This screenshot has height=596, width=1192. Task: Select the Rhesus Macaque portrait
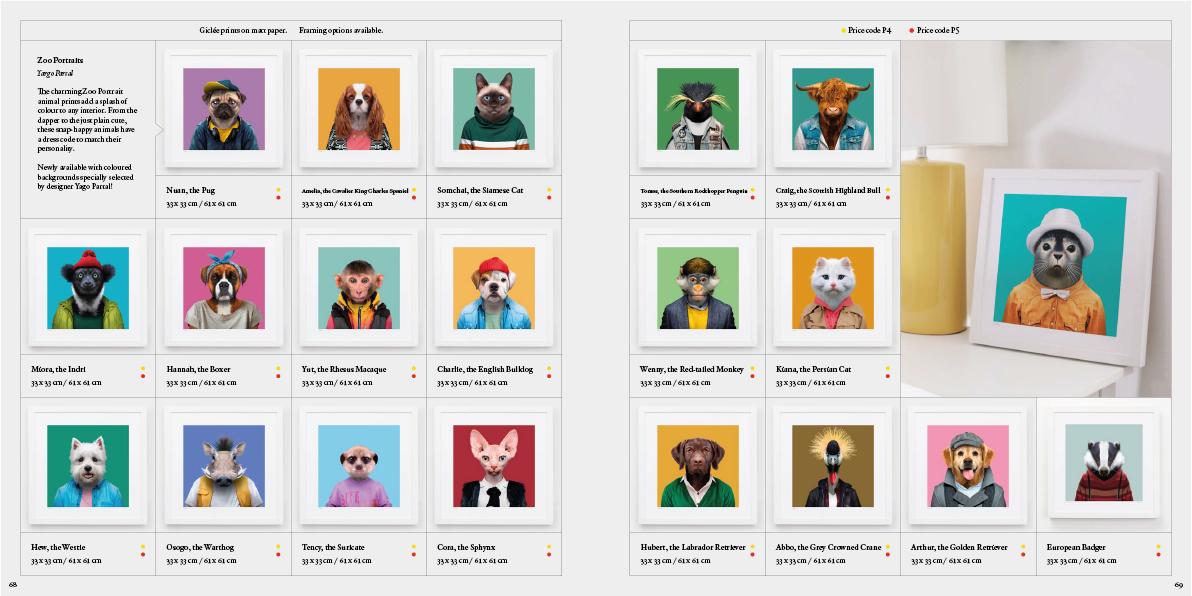(x=358, y=287)
